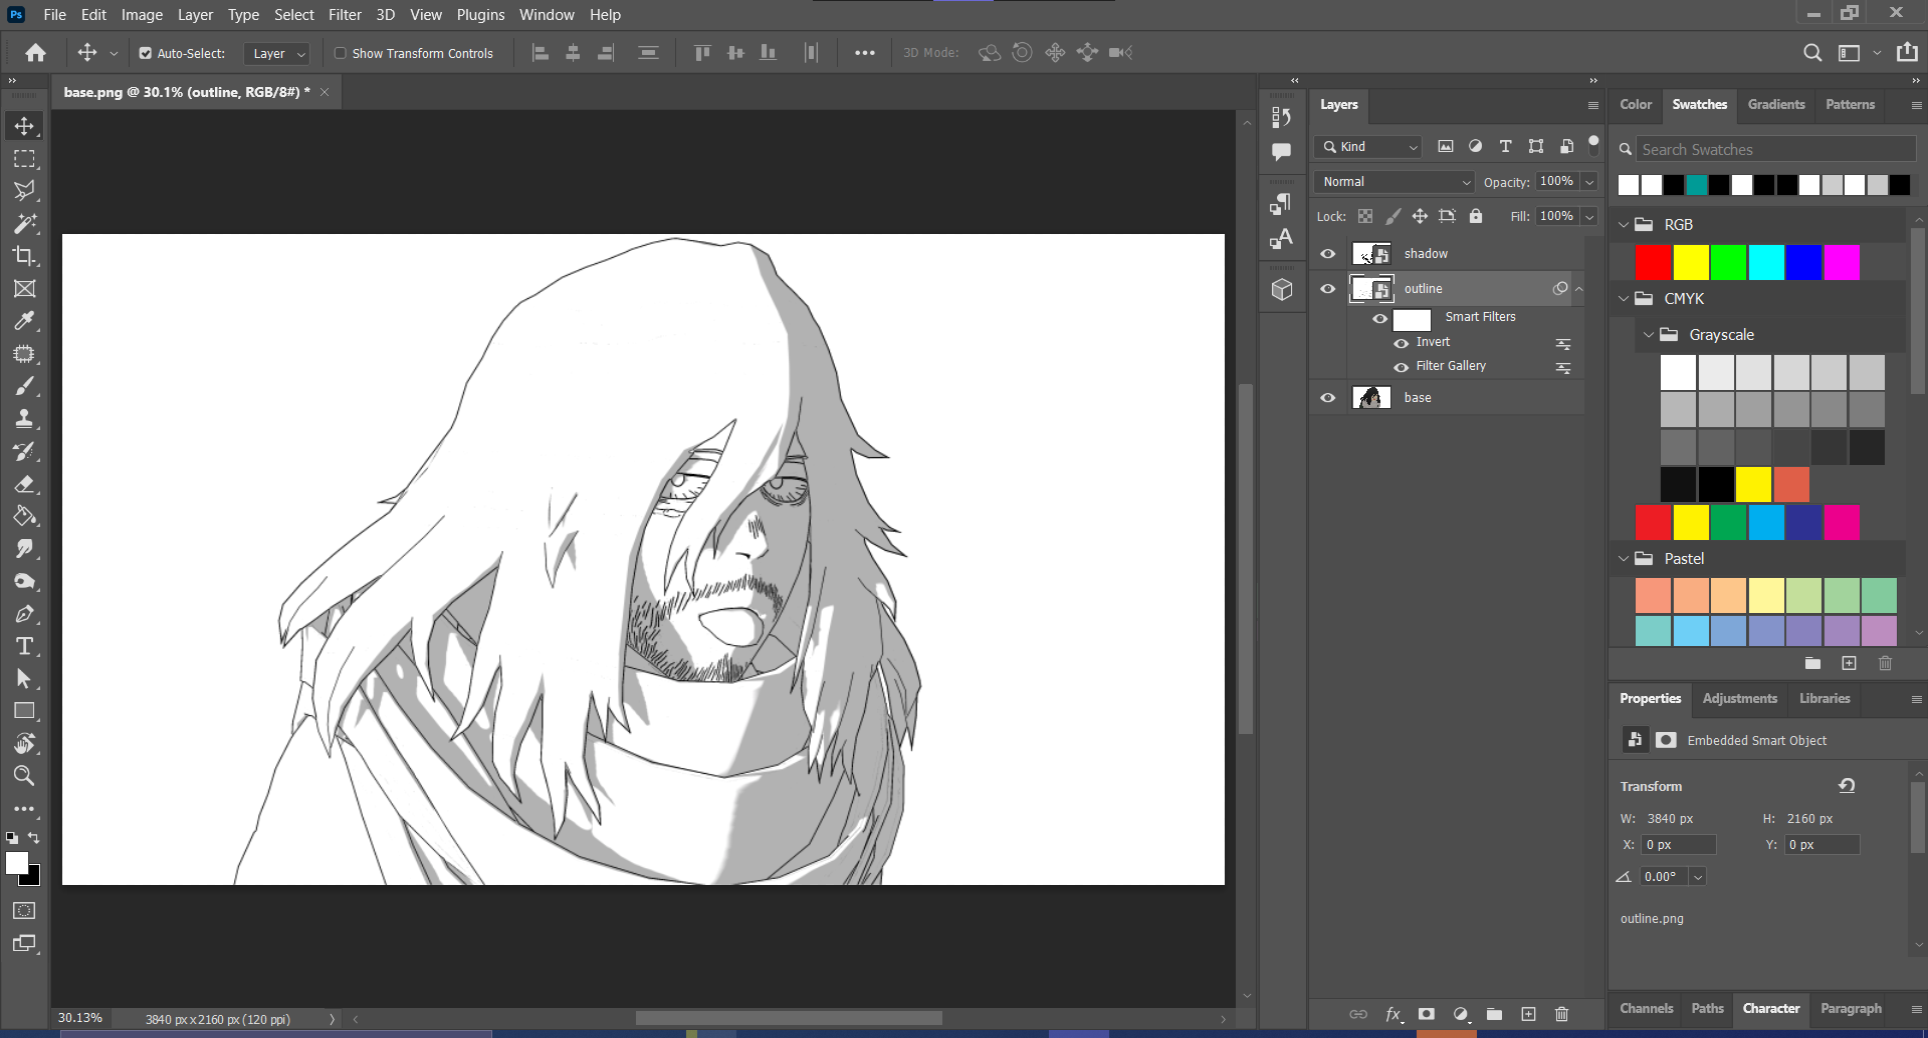Toggle the Show Transform Controls checkbox

tap(340, 53)
